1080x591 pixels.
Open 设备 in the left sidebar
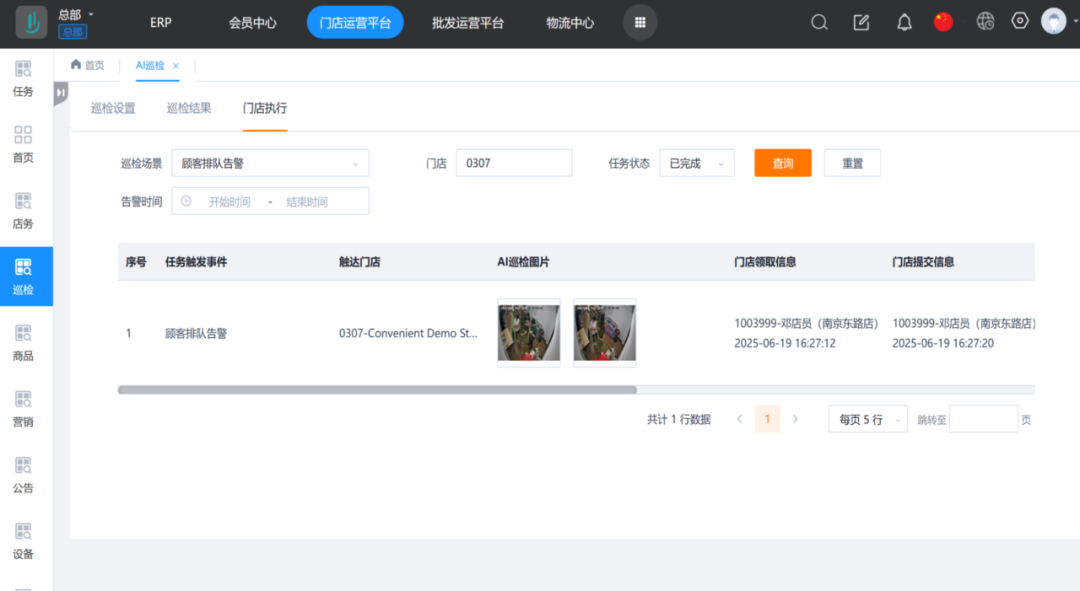(23, 540)
